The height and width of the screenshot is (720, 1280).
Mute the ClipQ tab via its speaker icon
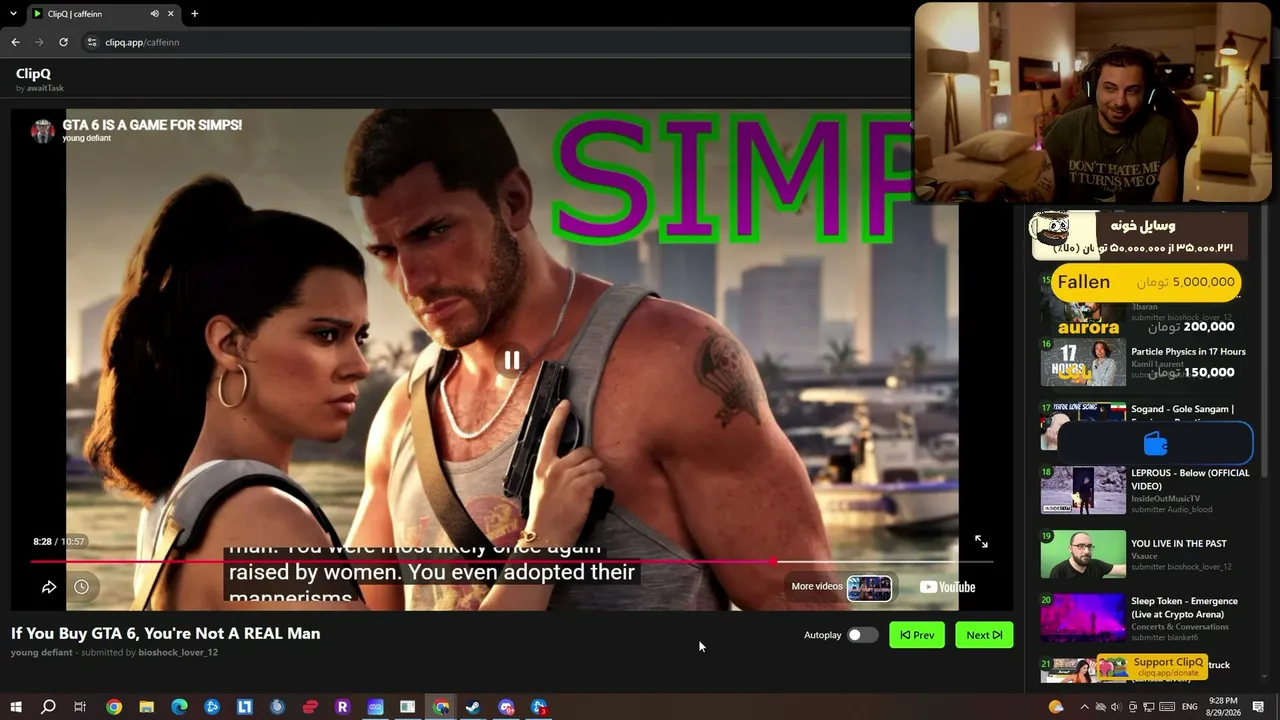coord(154,14)
